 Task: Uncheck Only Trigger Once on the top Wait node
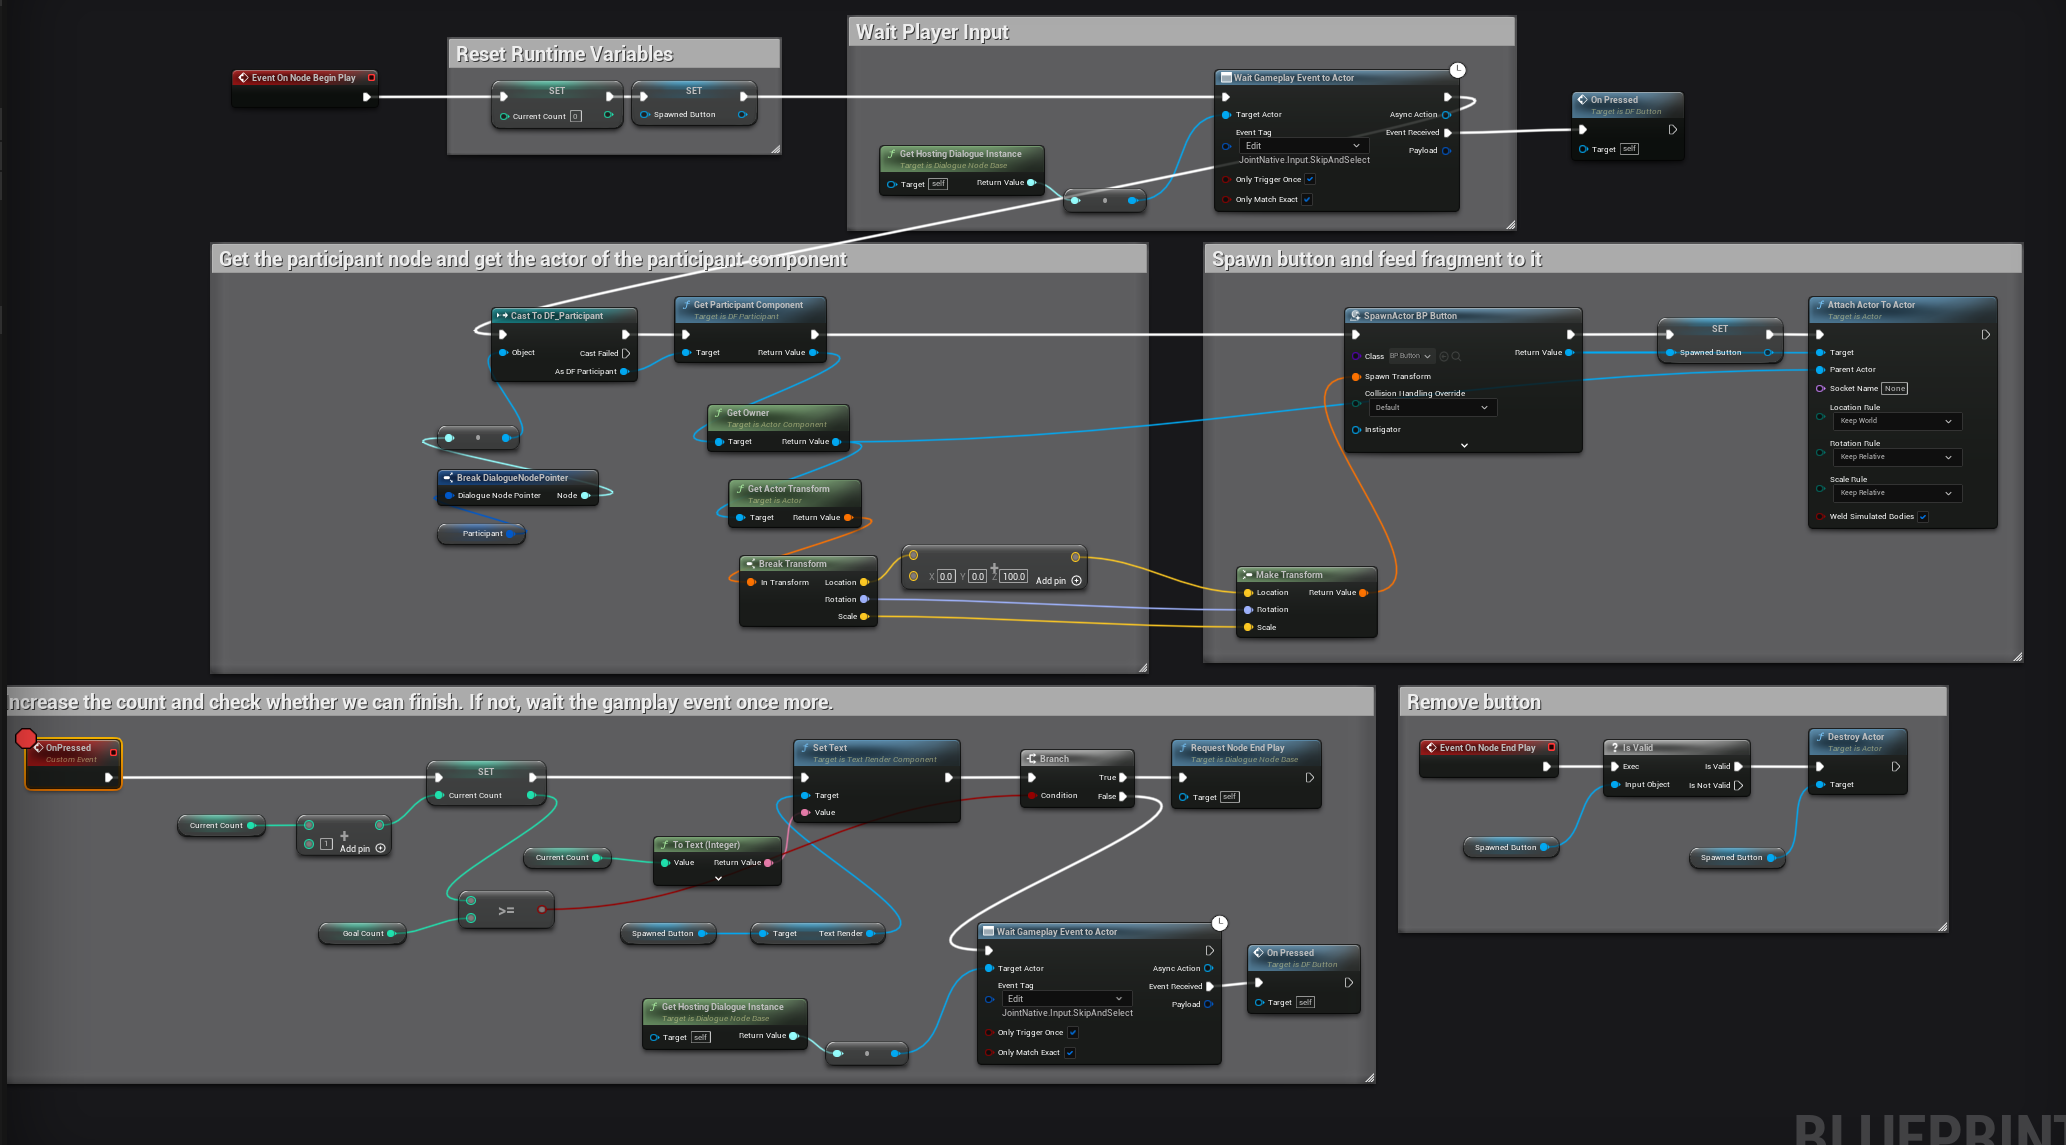(1310, 180)
